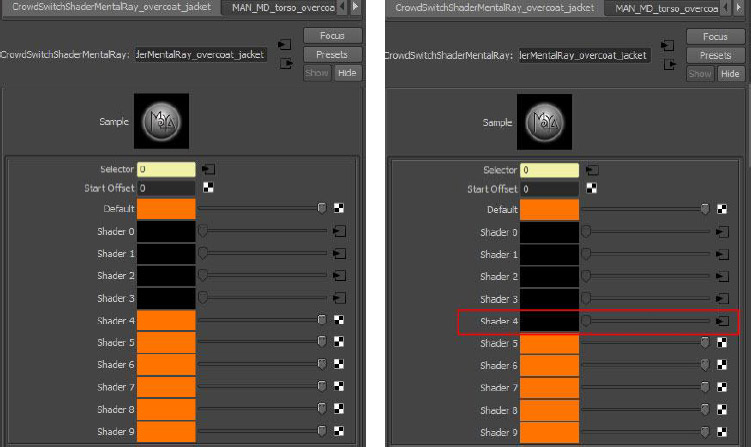Click the 'Shader 8' label in left panel
Viewport: 751px width, 447px height.
click(x=115, y=409)
